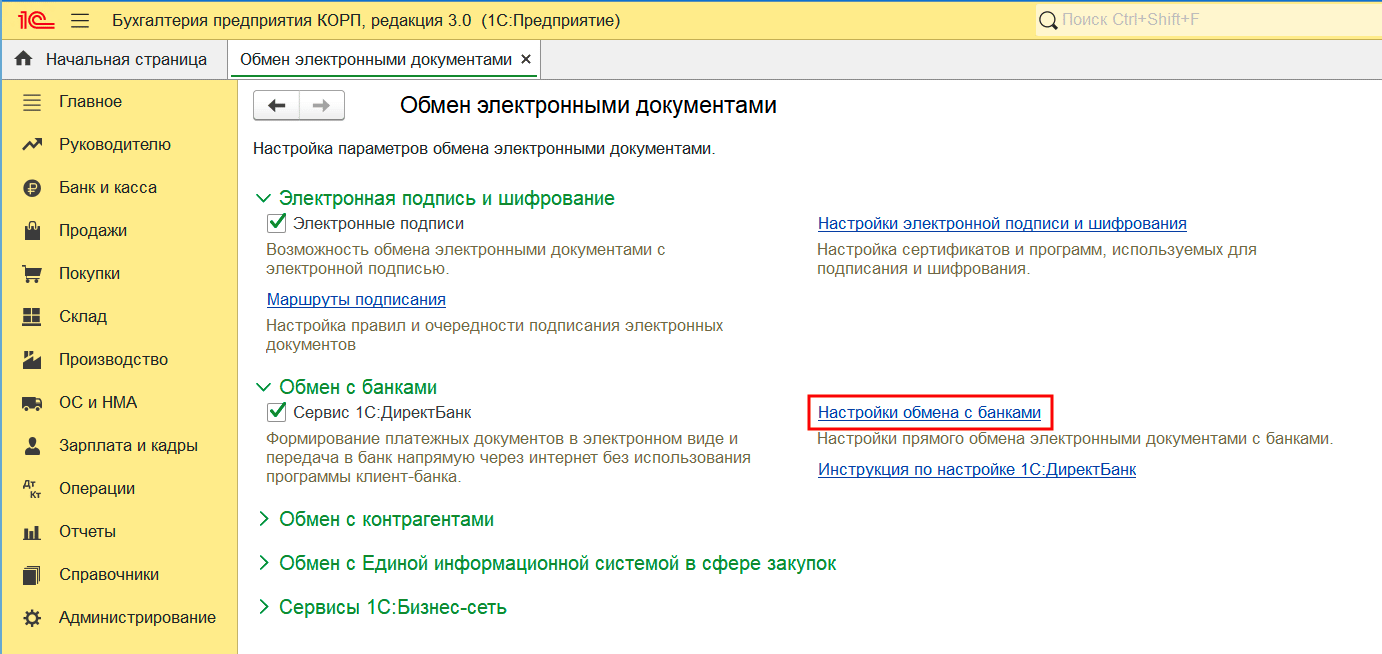
Task: Open the Маршруты подписания link
Action: (356, 299)
